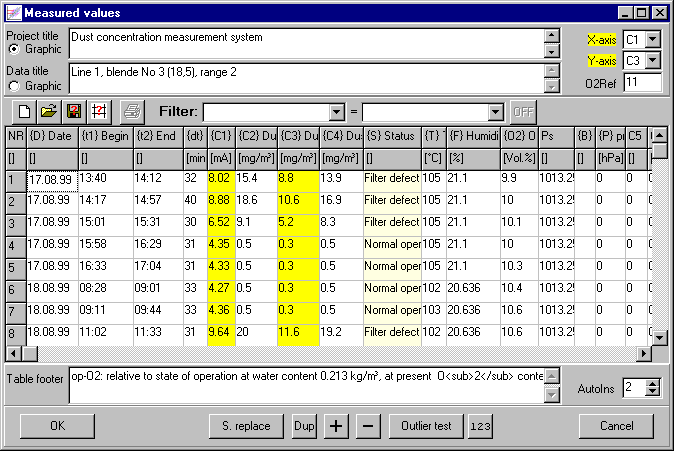
Task: Click the Save disk icon
Action: (x=72, y=112)
